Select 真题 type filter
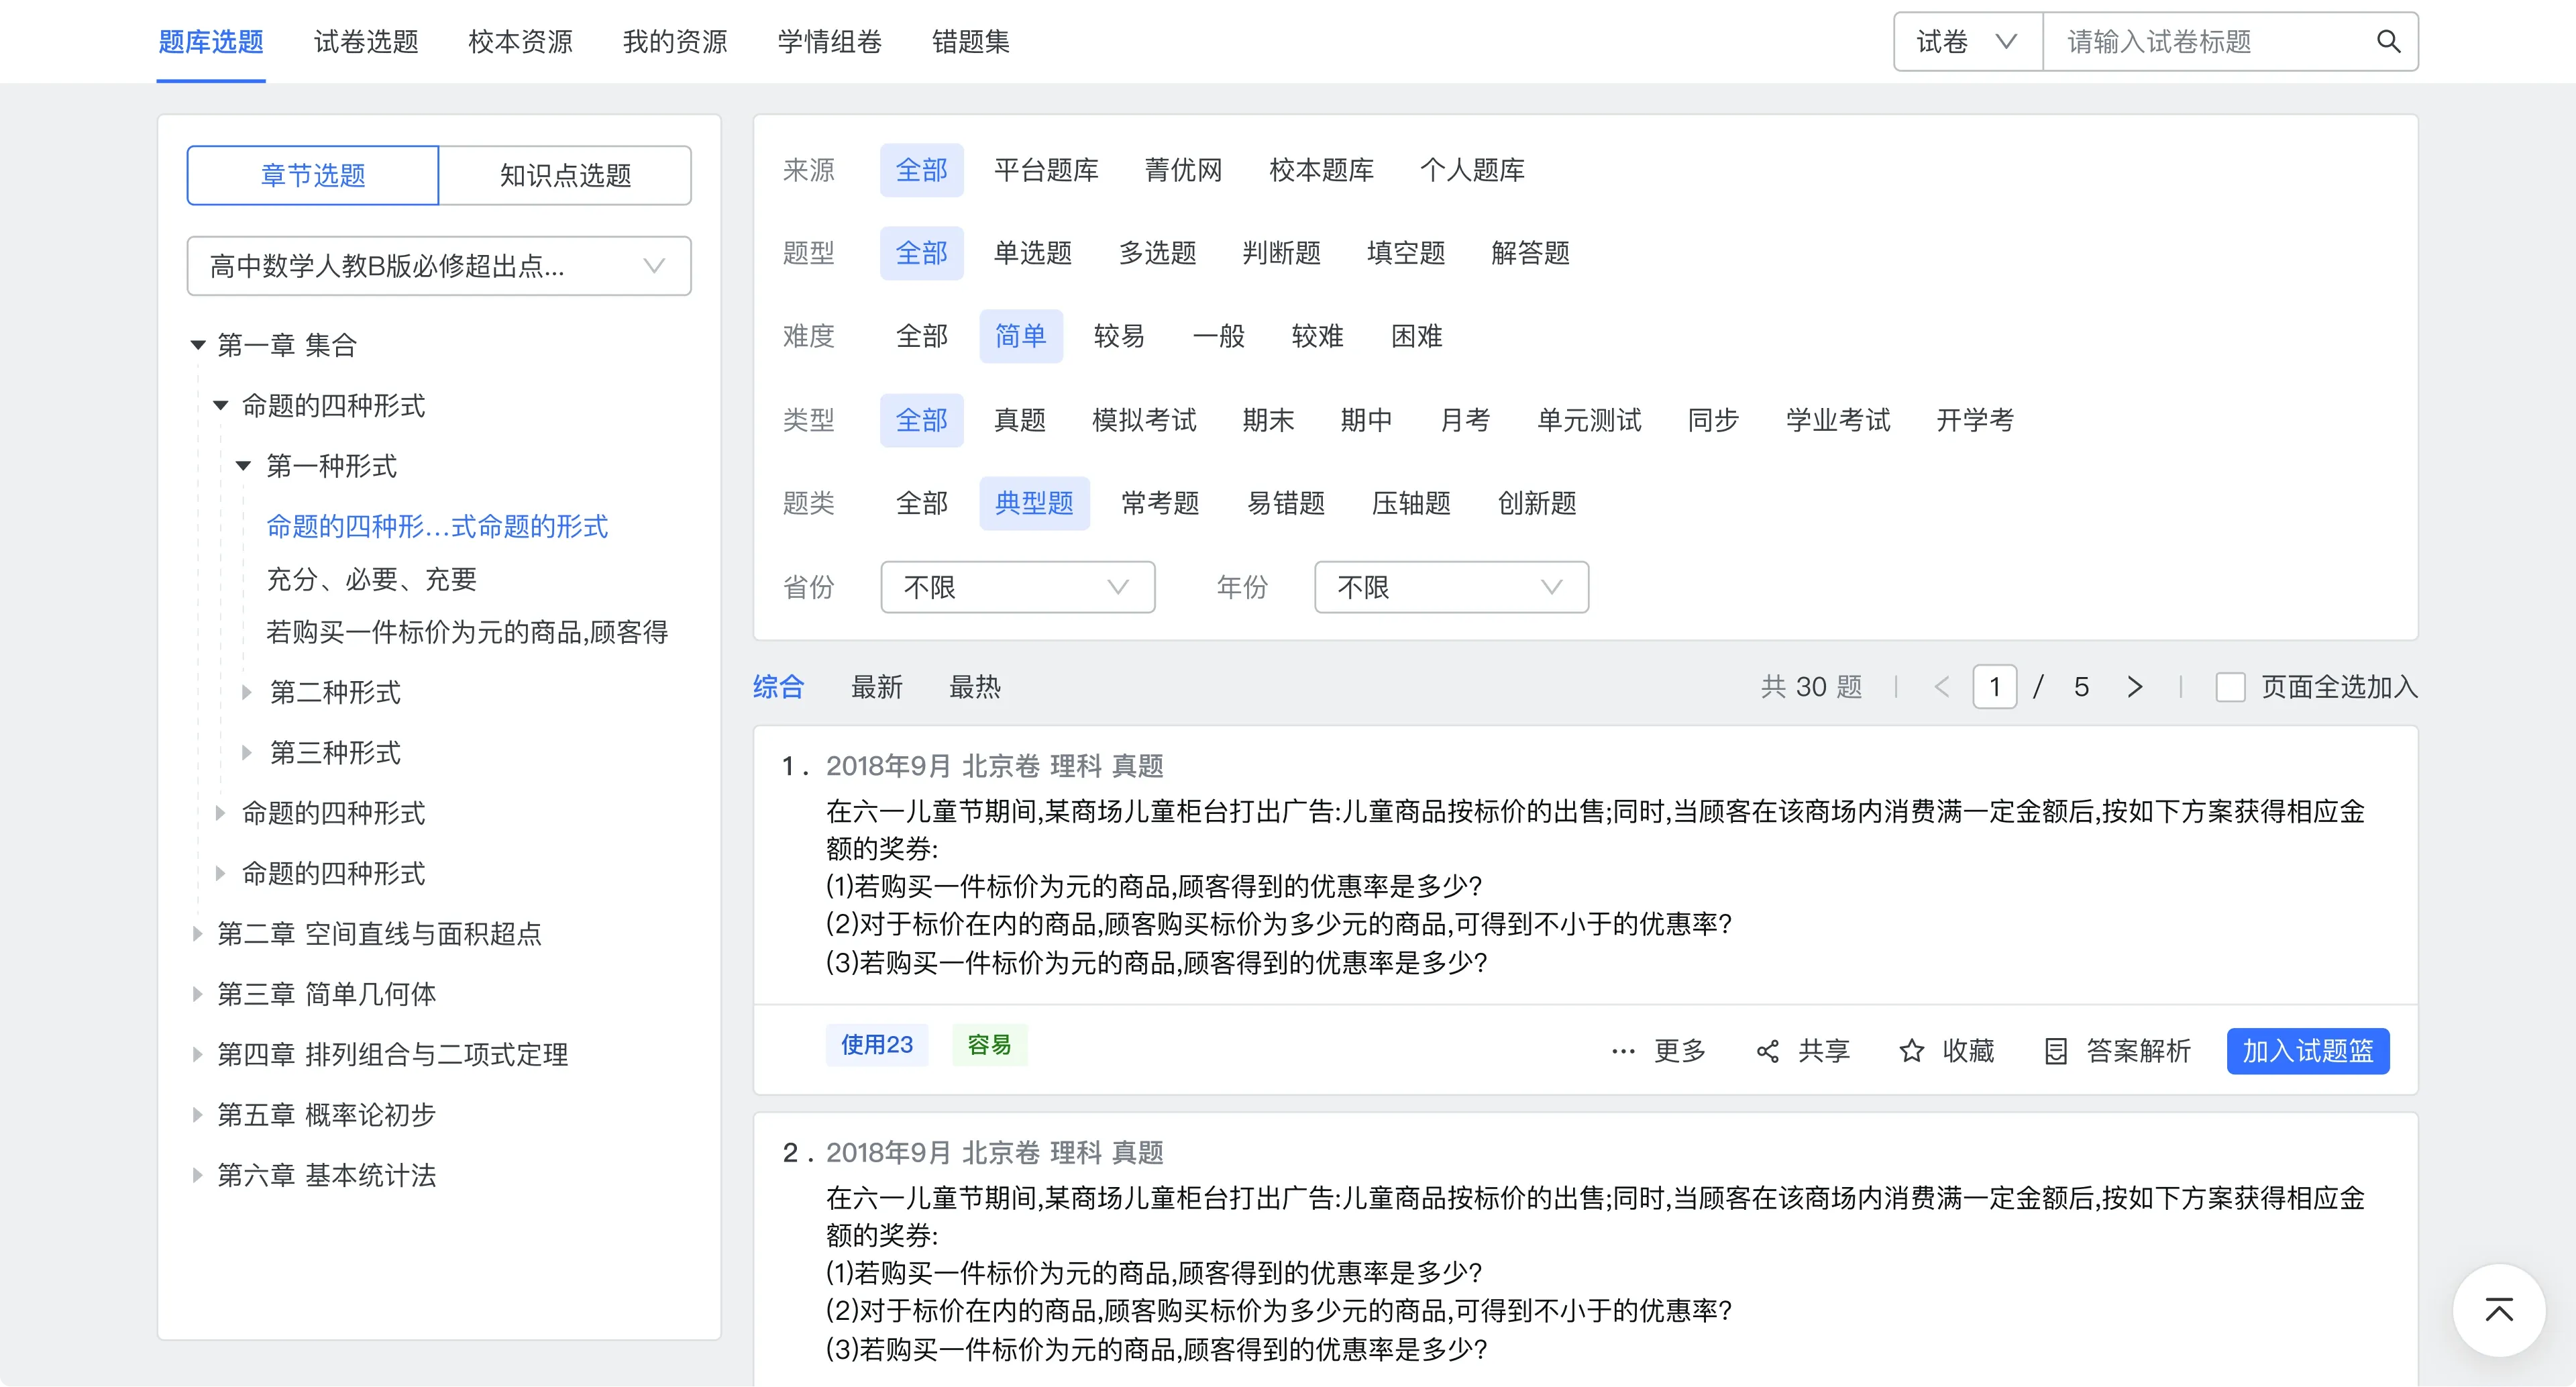The height and width of the screenshot is (1387, 2576). 1020,420
